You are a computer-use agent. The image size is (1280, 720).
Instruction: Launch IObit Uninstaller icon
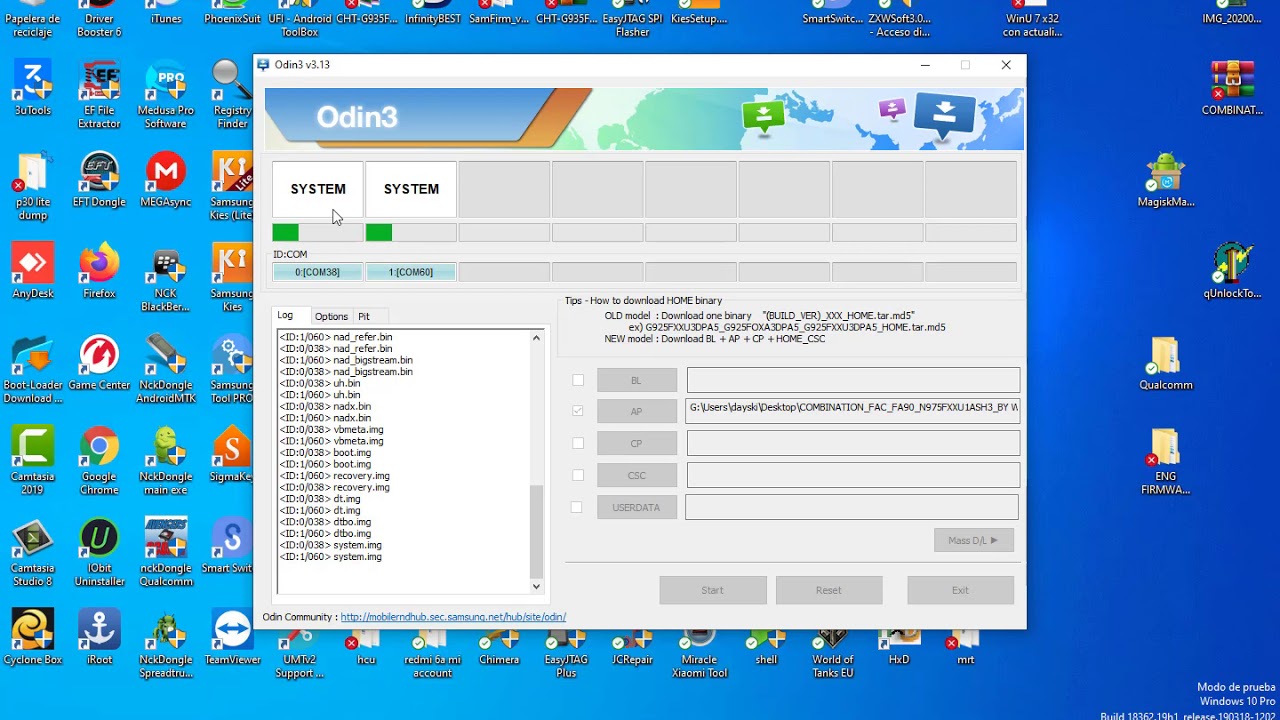[99, 554]
